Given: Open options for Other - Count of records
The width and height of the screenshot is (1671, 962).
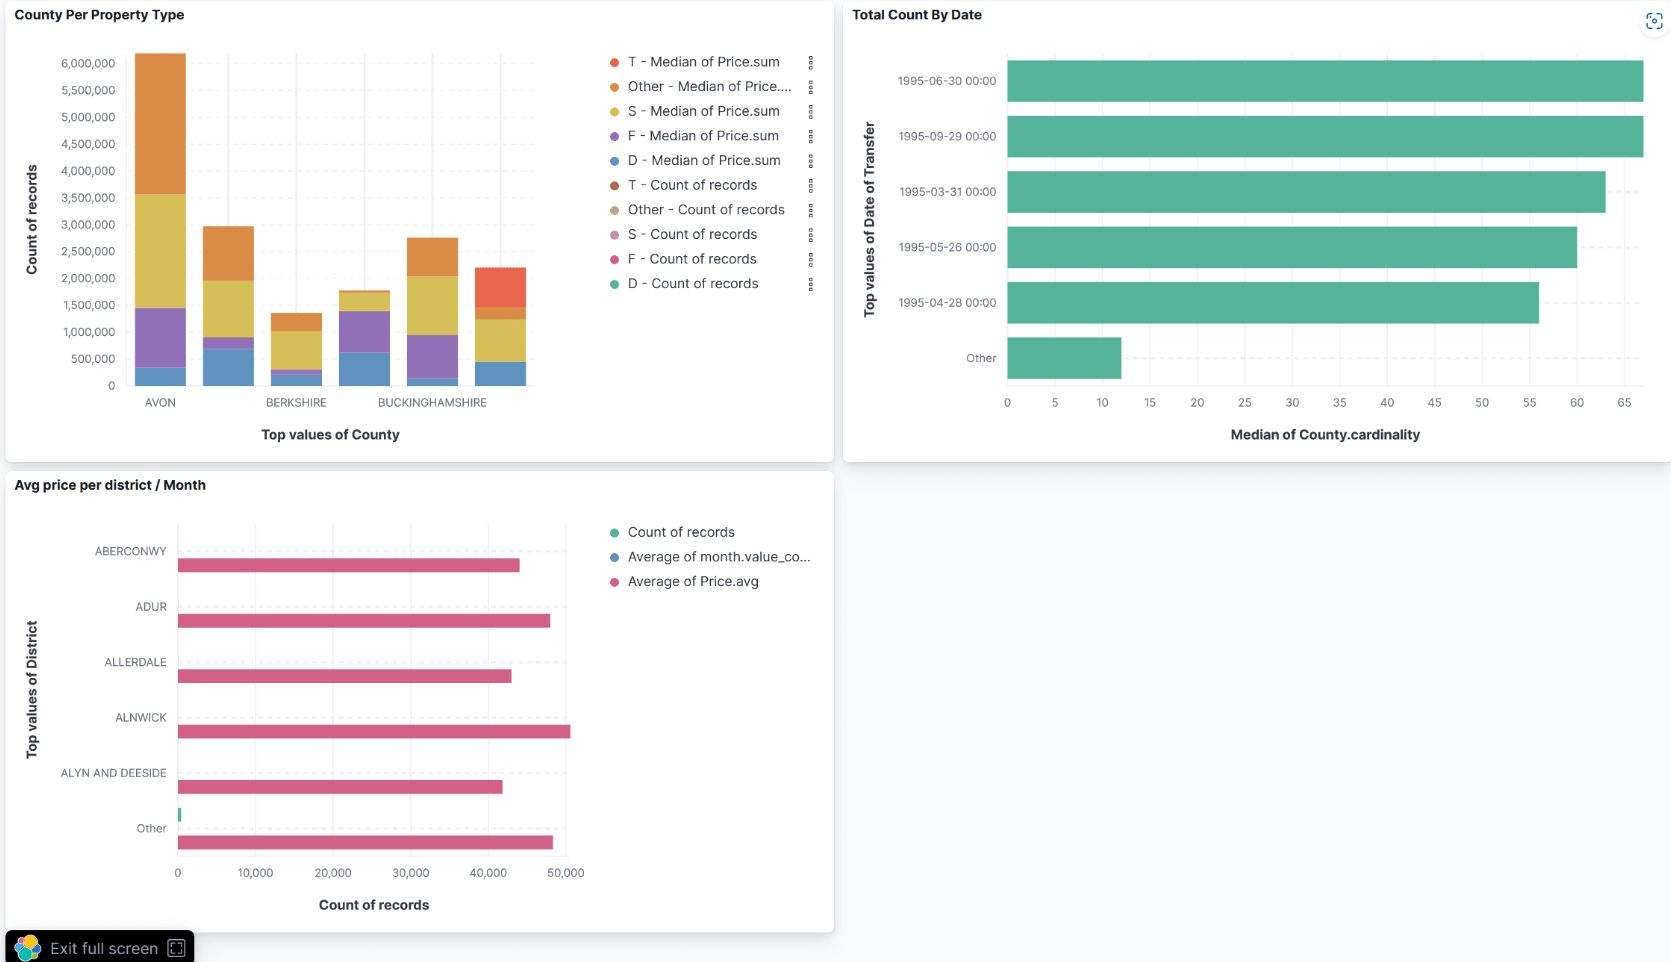Looking at the screenshot, I should pos(810,210).
